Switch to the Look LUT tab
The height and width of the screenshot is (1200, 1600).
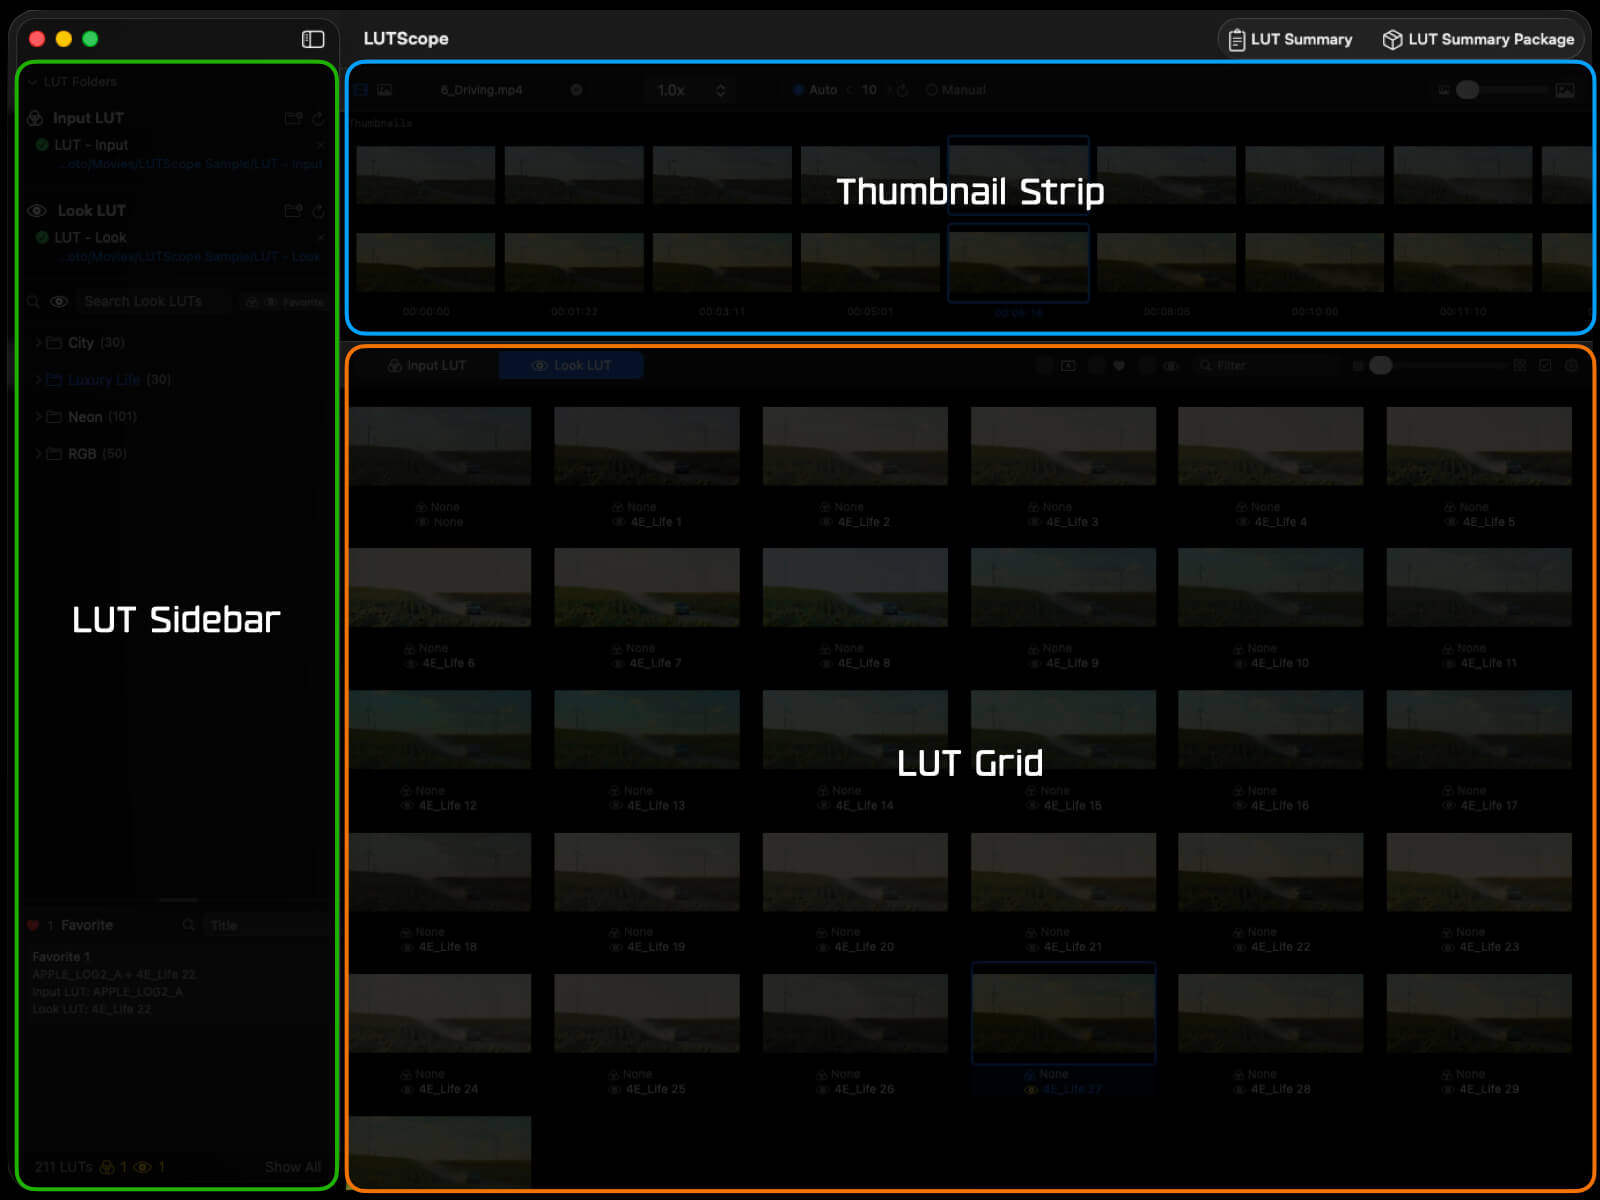571,366
